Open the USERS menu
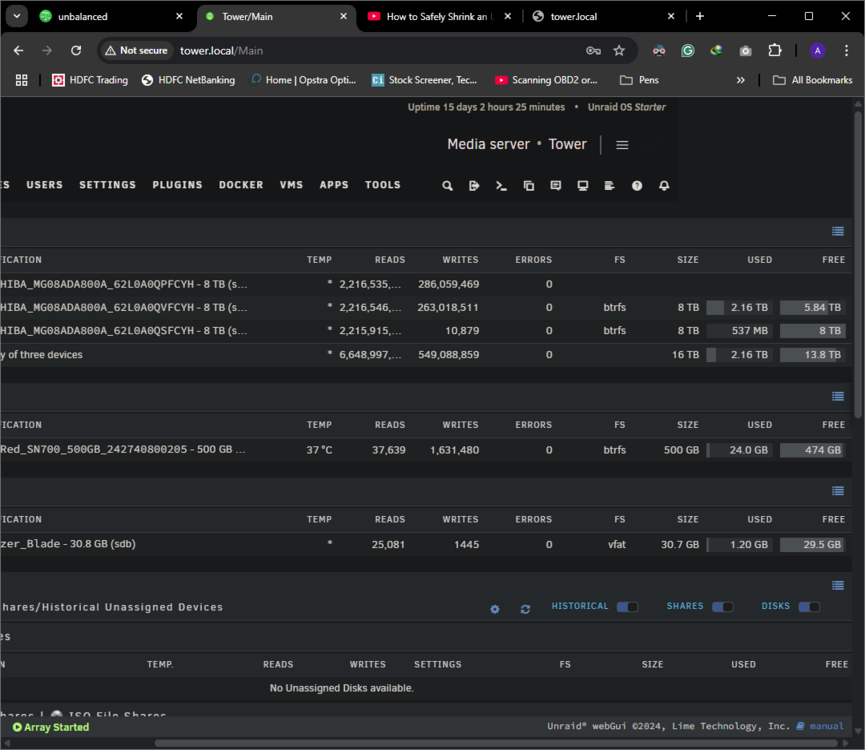This screenshot has width=865, height=750. [45, 185]
